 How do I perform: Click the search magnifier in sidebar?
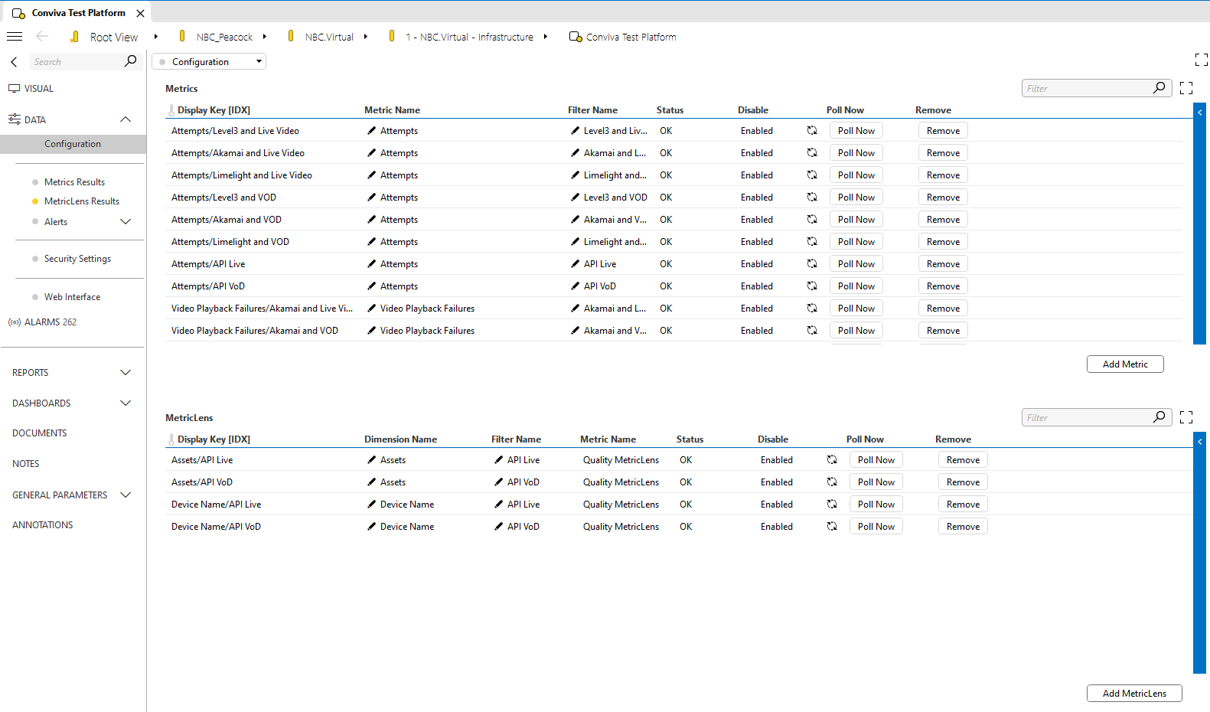130,61
